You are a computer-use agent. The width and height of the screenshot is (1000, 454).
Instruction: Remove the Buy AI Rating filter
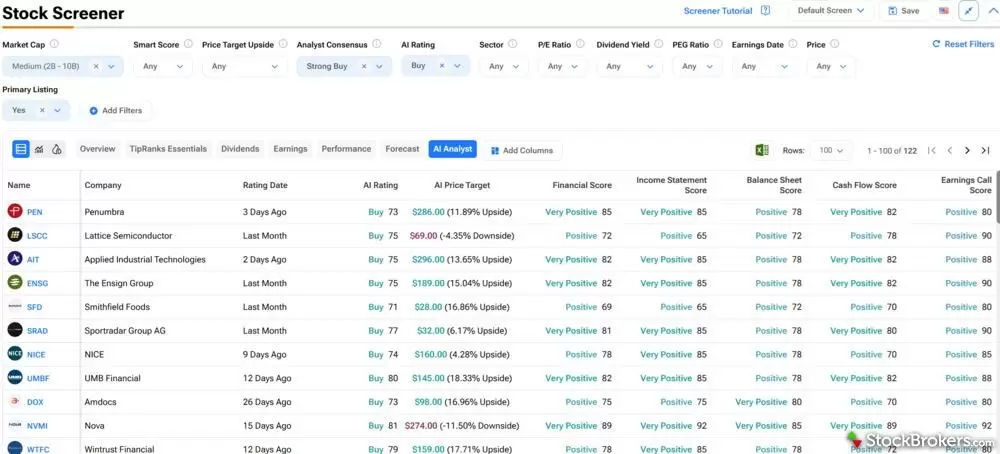pyautogui.click(x=441, y=66)
